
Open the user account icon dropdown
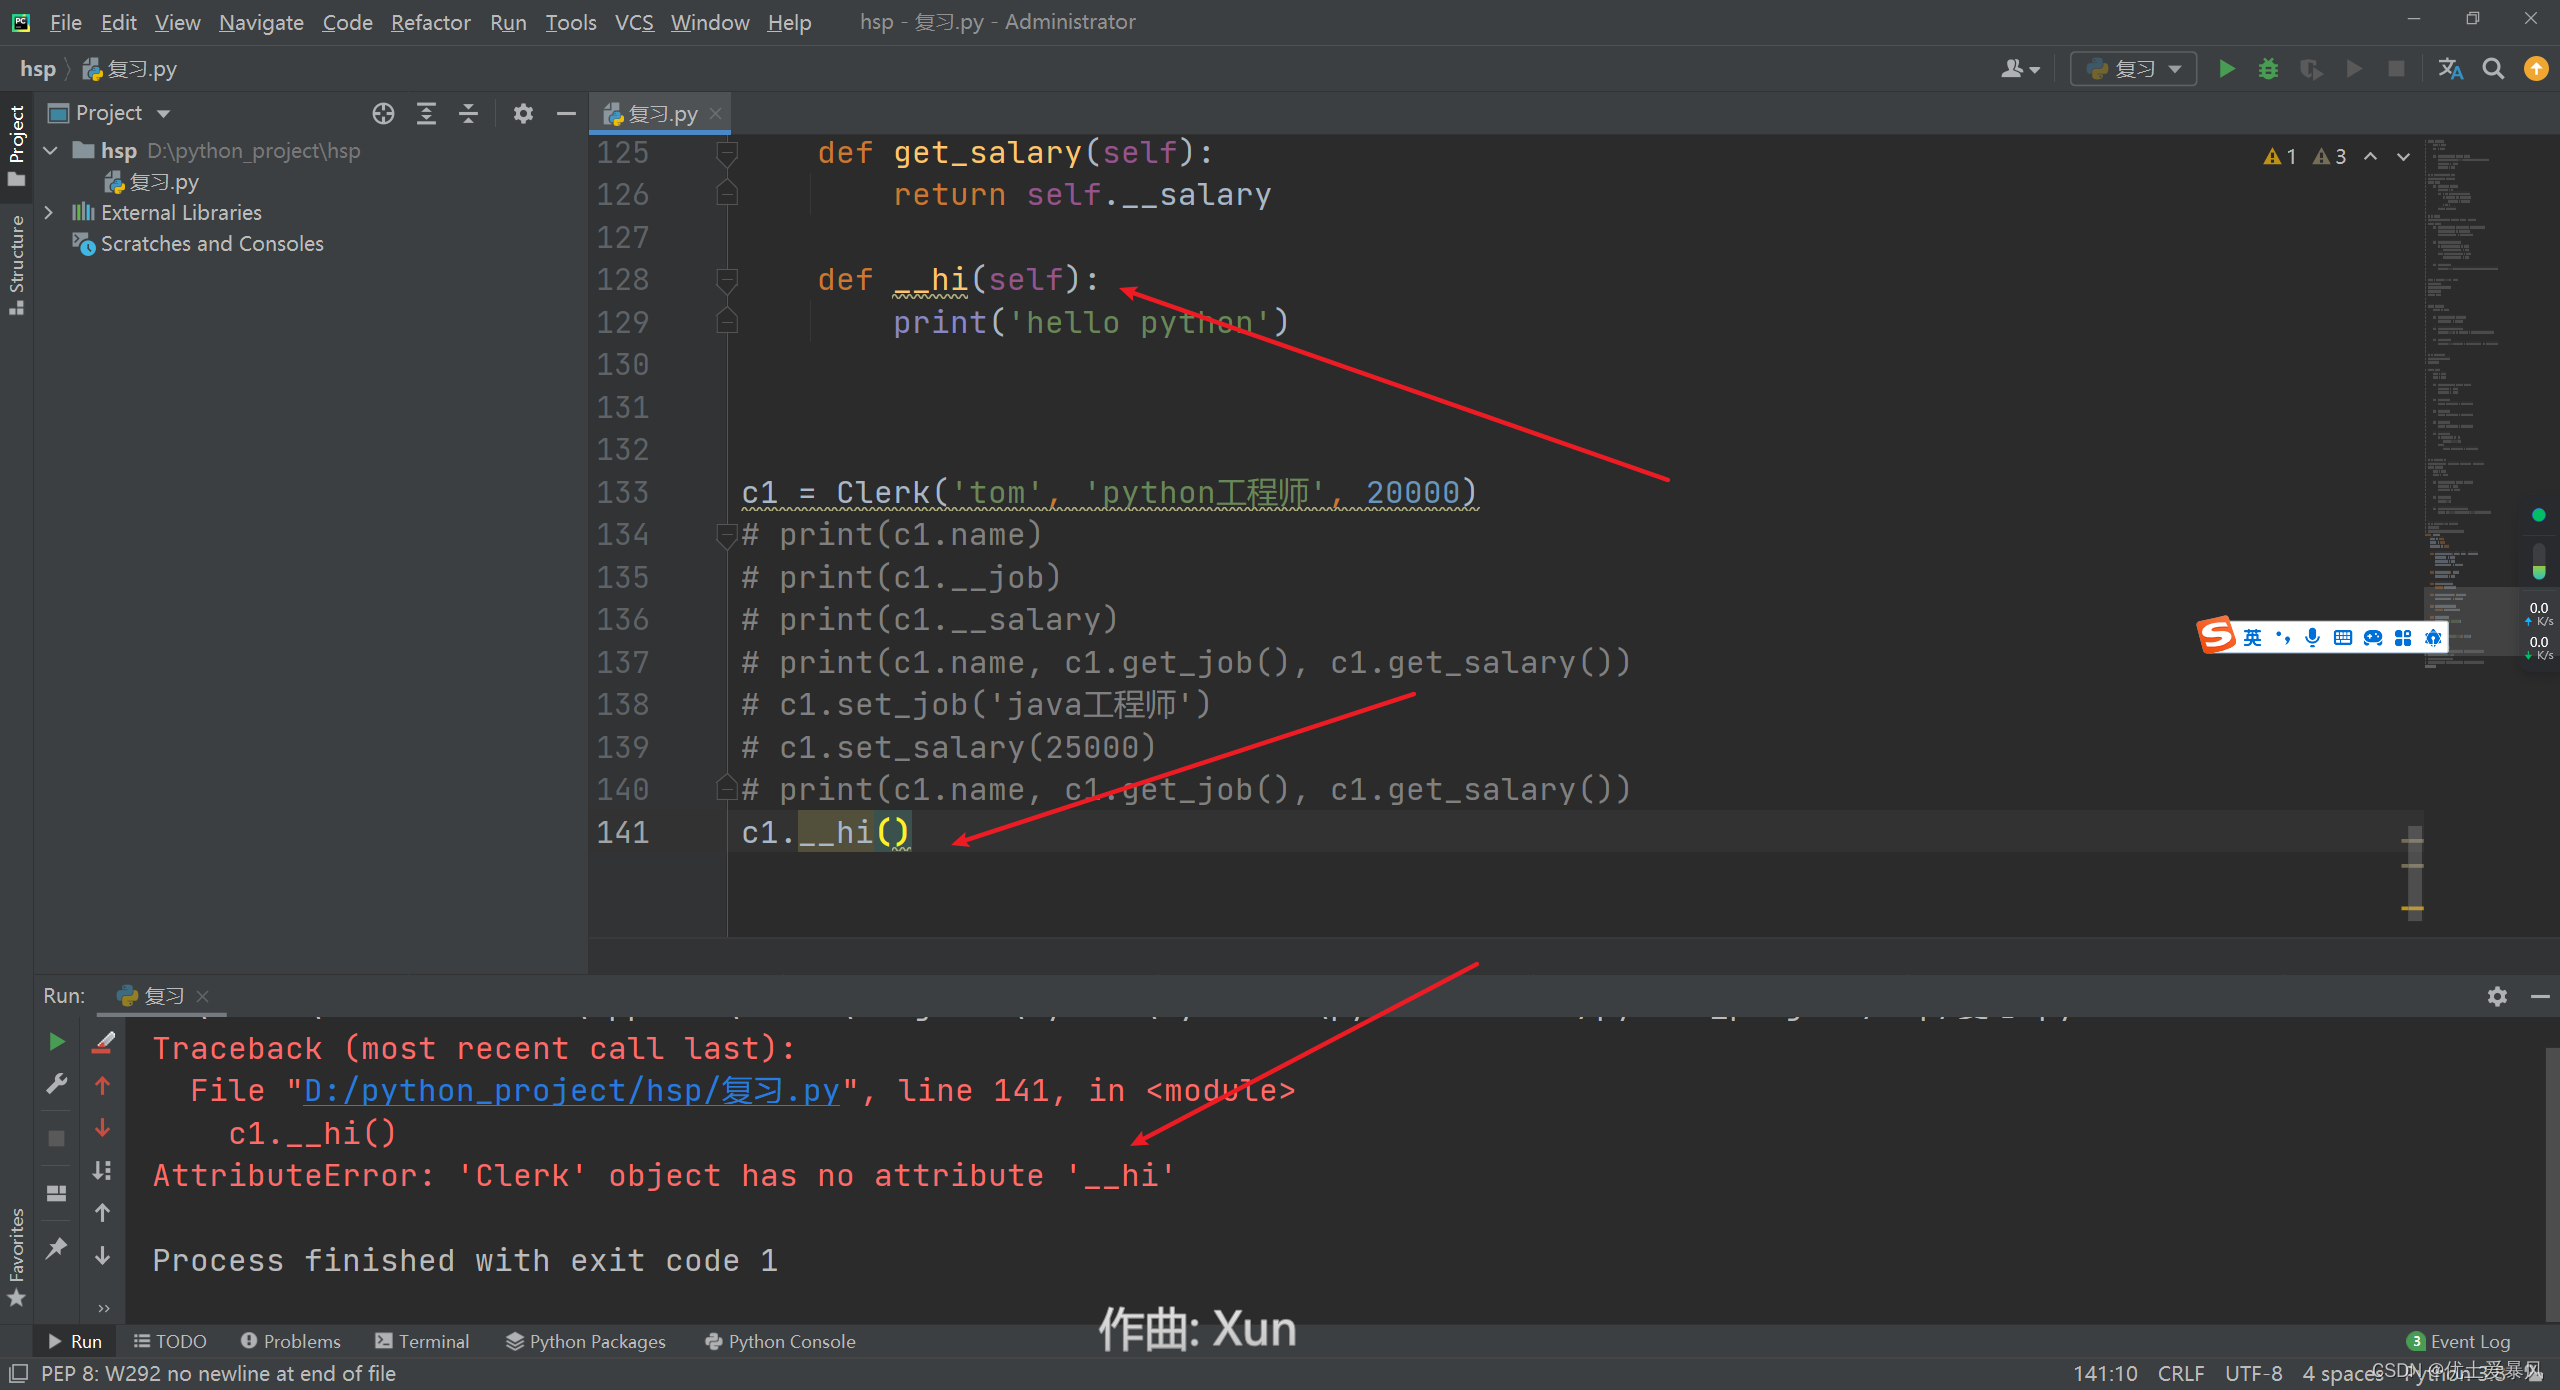click(x=2020, y=69)
